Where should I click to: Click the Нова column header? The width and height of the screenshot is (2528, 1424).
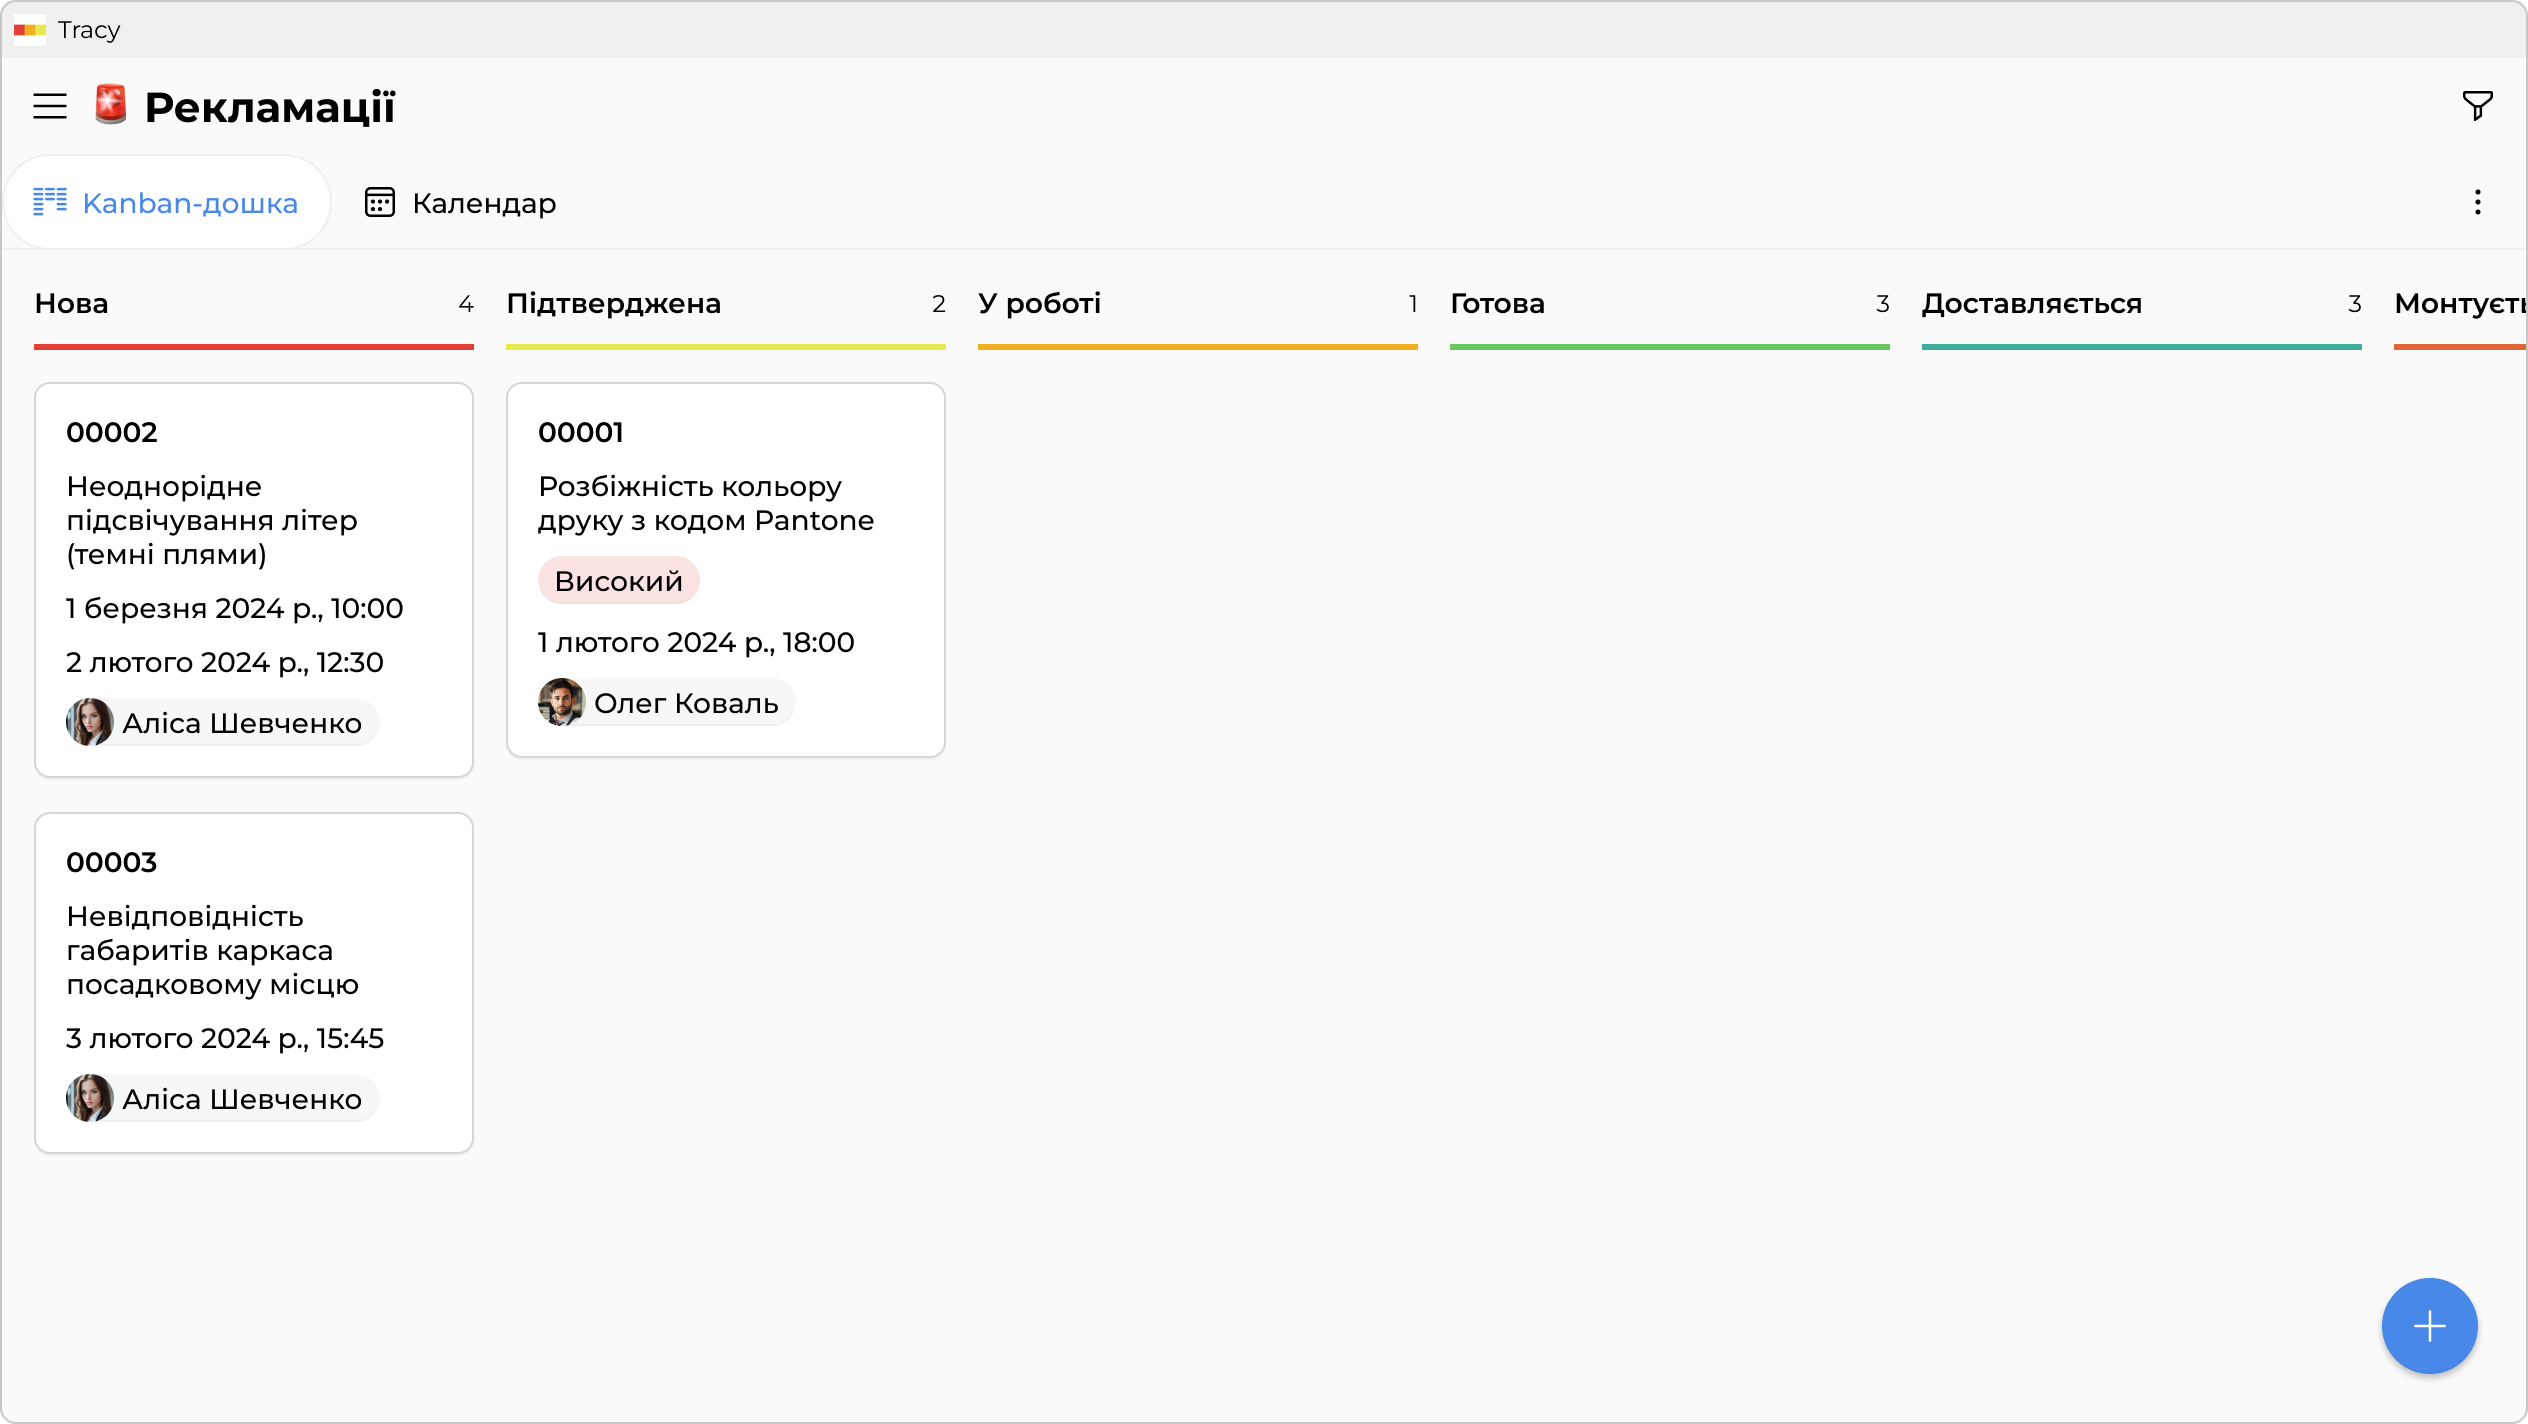[x=72, y=304]
